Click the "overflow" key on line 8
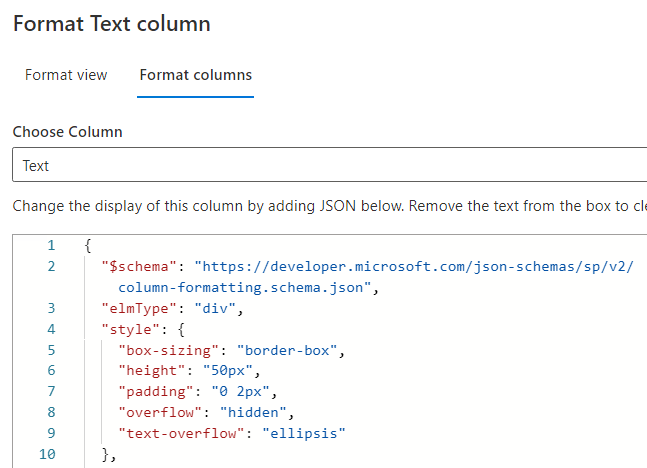647x468 pixels. [x=160, y=412]
